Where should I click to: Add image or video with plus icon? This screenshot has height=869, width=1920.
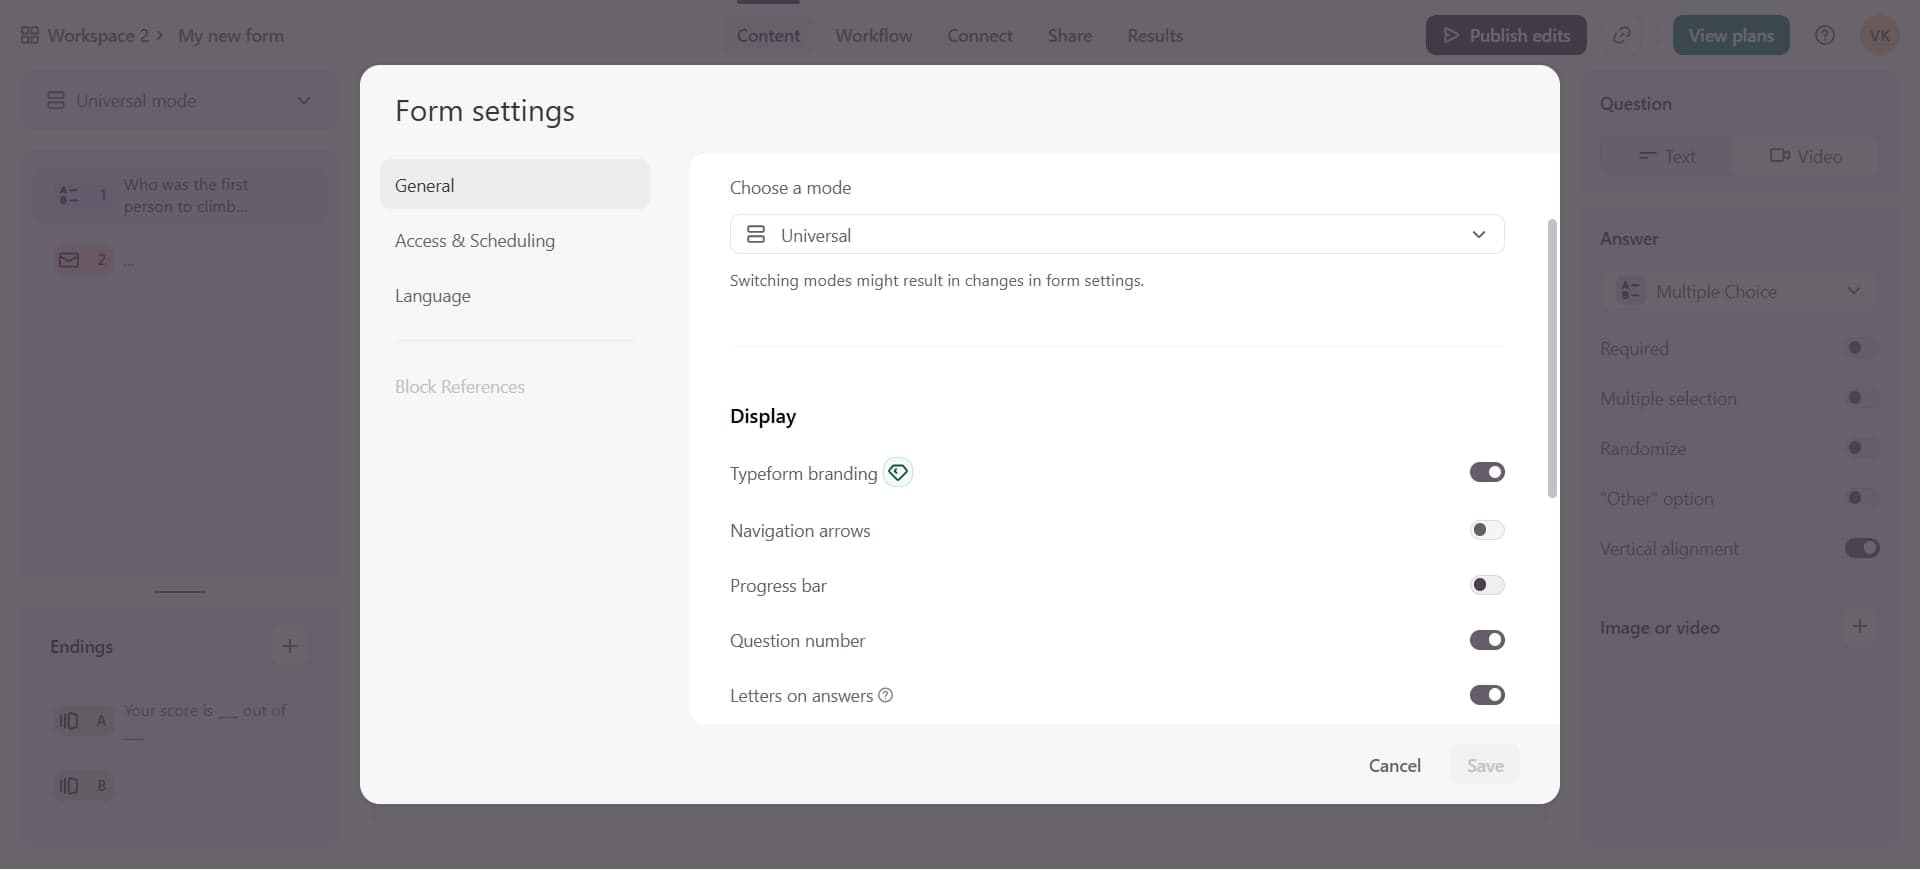[x=1859, y=626]
